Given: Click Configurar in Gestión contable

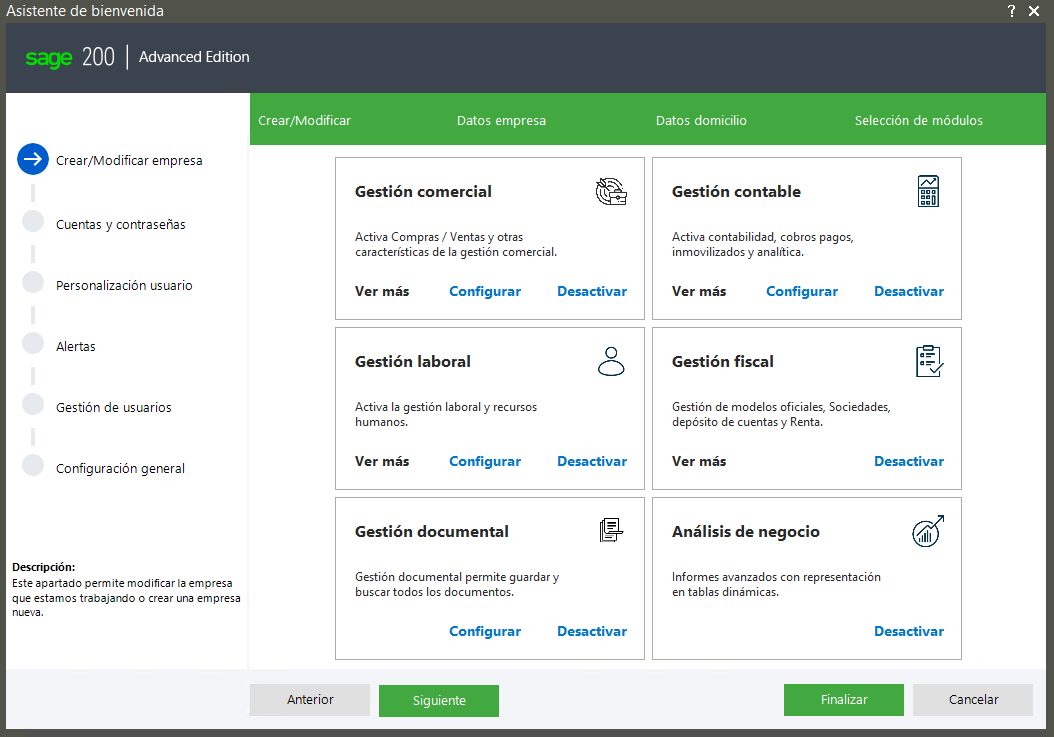Looking at the screenshot, I should click(x=802, y=291).
